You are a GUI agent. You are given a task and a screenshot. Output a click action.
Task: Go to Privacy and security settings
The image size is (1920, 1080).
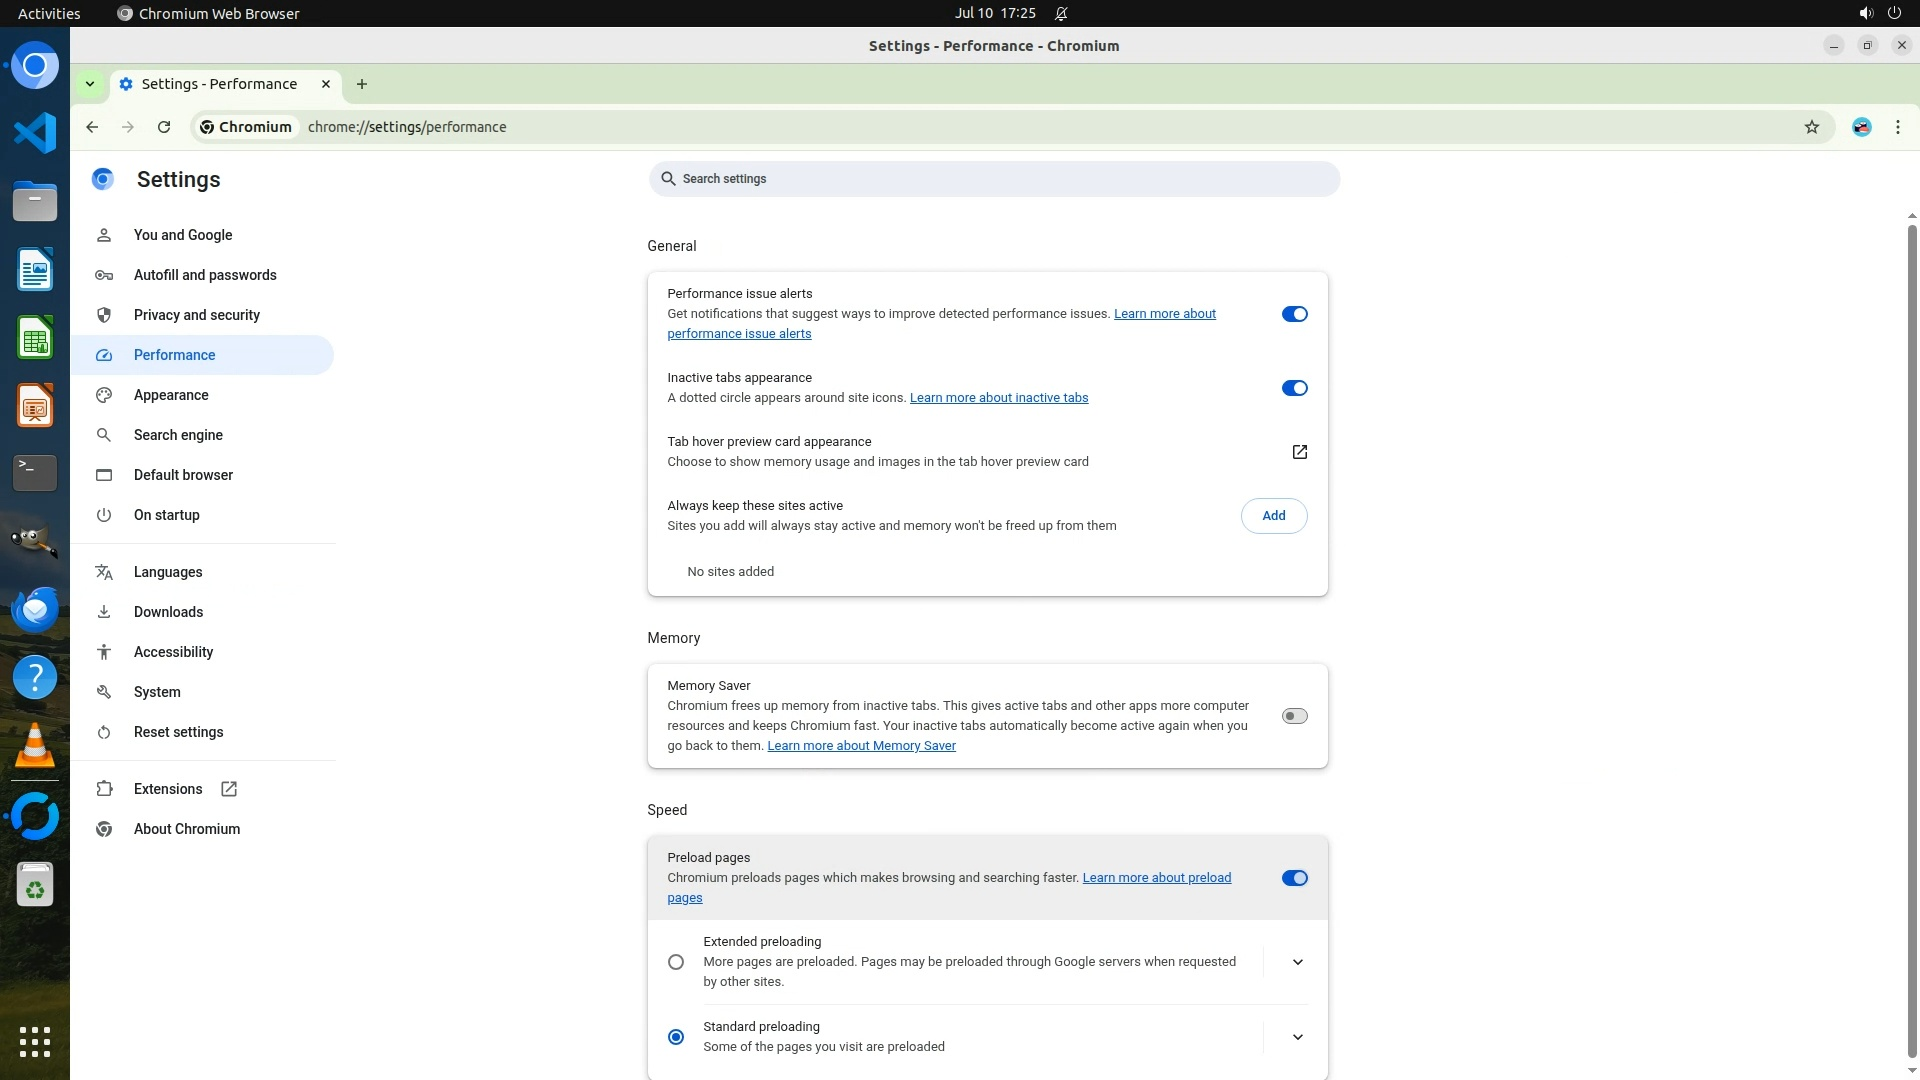pos(196,315)
